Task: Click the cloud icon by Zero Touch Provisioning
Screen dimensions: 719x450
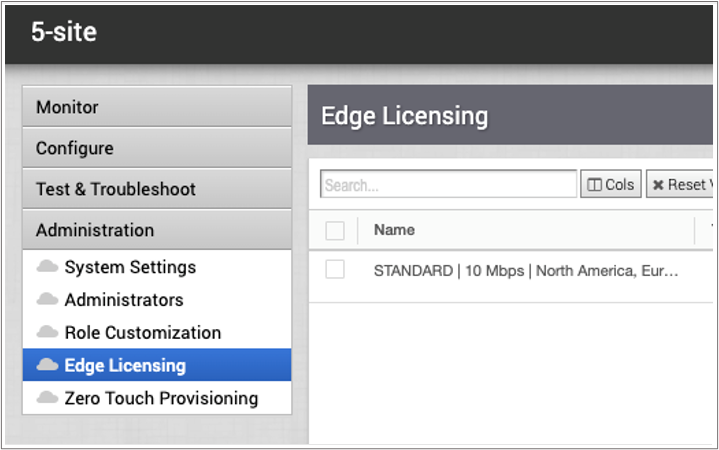Action: pos(47,398)
